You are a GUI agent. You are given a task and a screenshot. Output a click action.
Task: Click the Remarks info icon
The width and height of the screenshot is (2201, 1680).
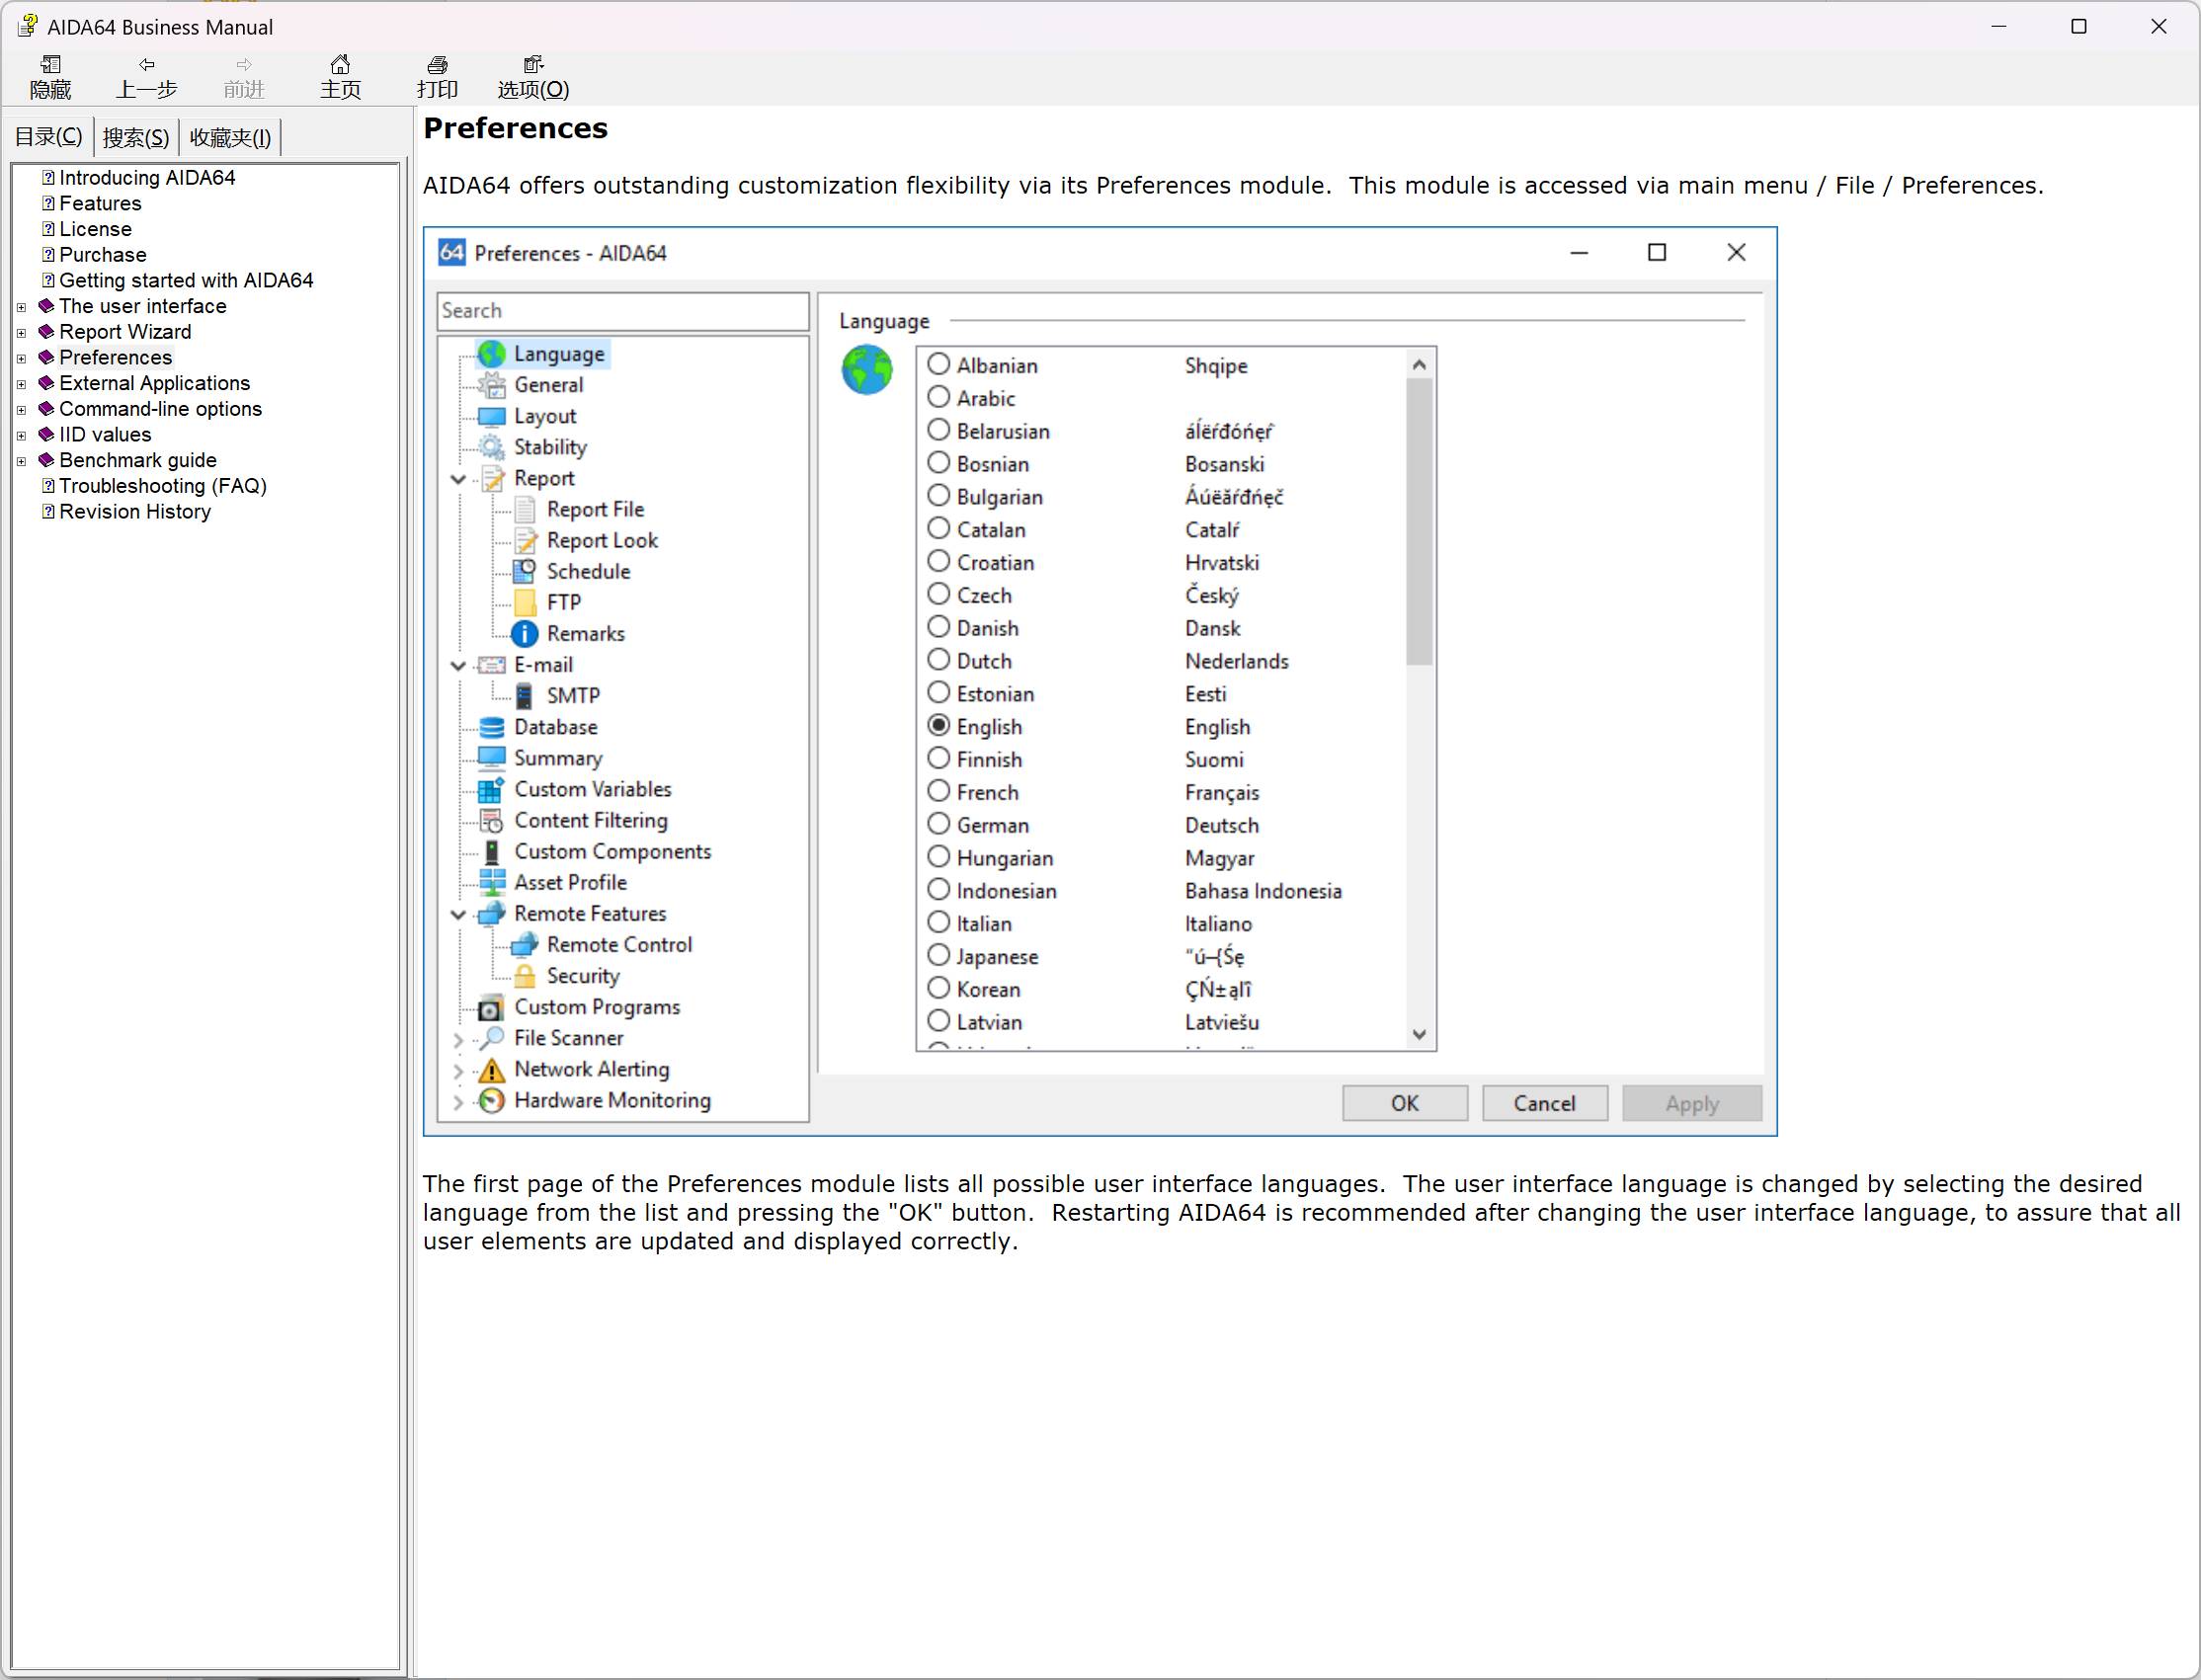pos(524,633)
